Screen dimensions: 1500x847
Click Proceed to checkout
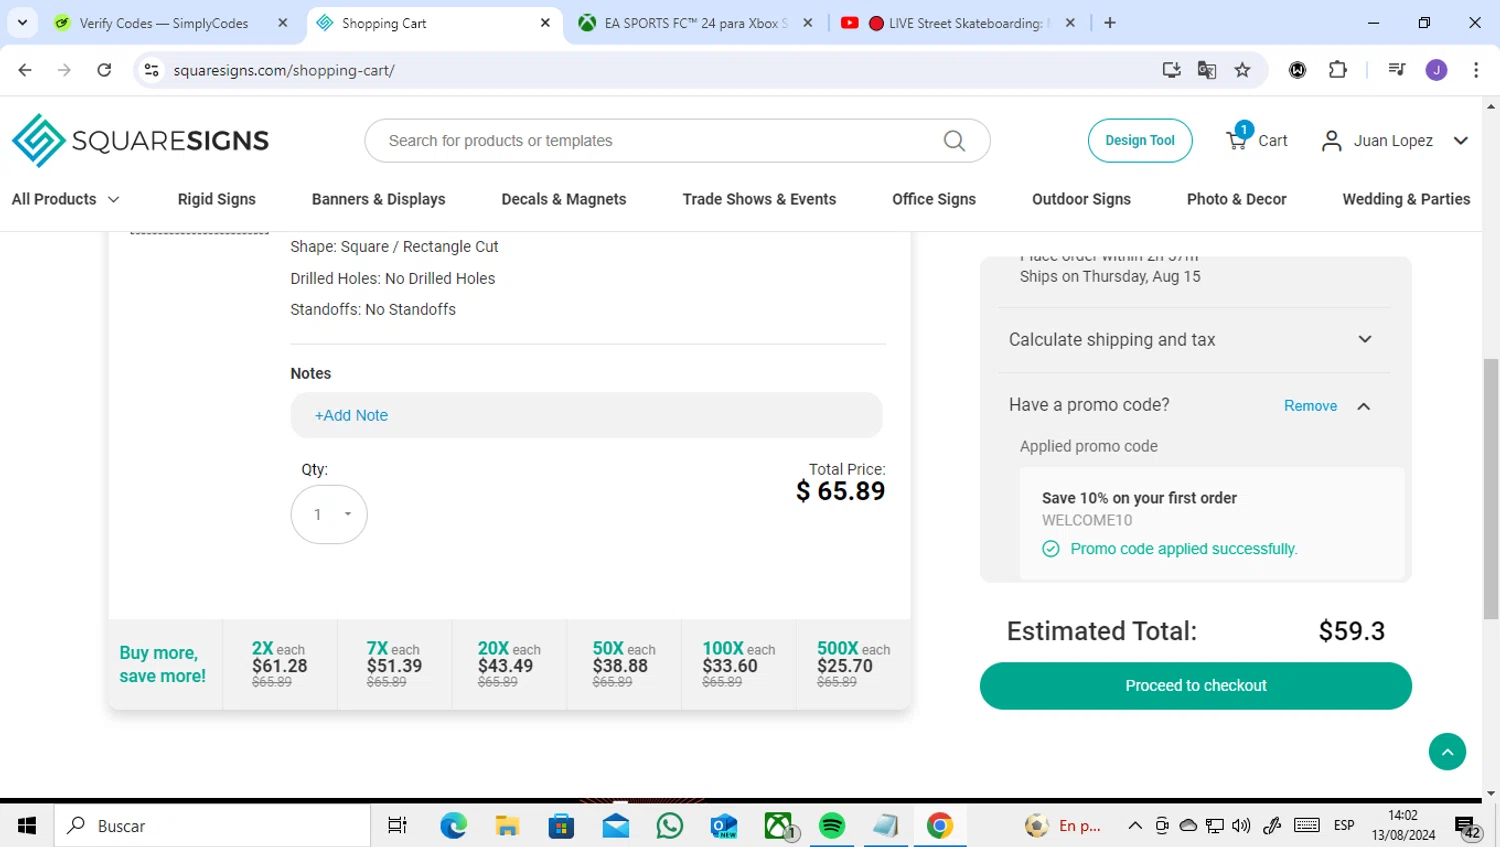(x=1195, y=686)
